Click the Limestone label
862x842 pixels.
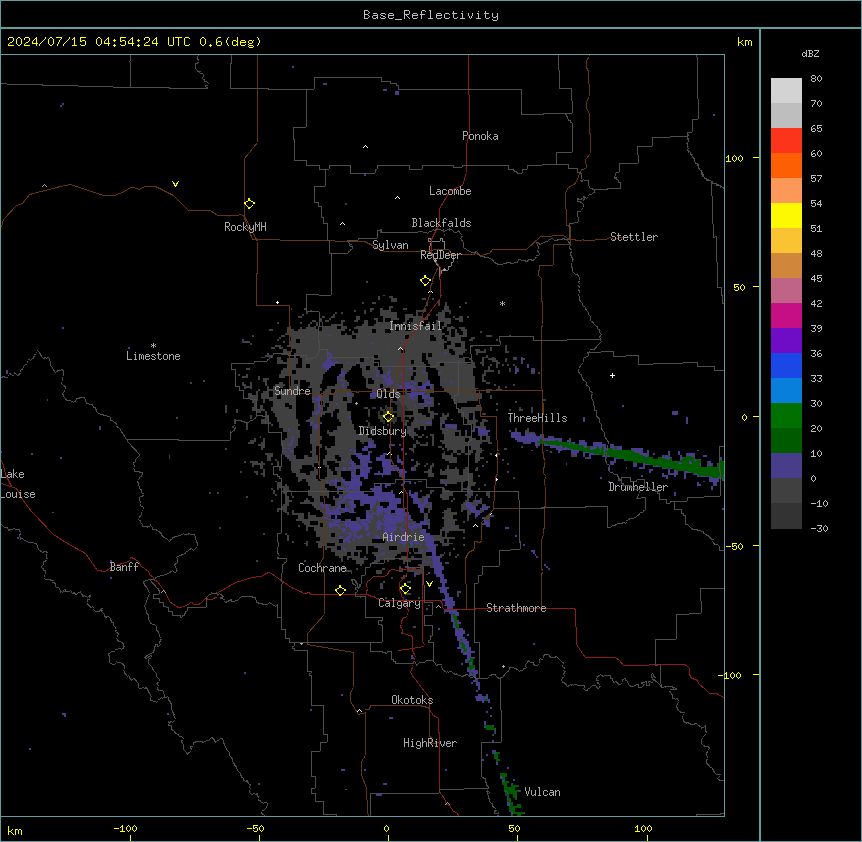click(153, 356)
